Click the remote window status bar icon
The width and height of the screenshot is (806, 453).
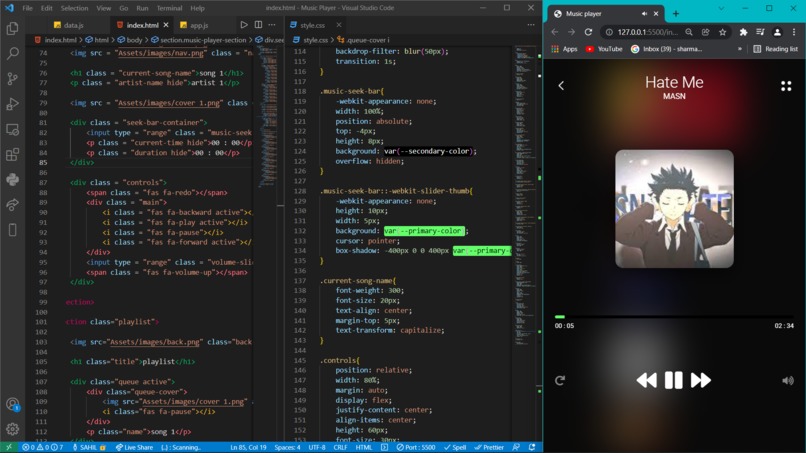(x=9, y=447)
